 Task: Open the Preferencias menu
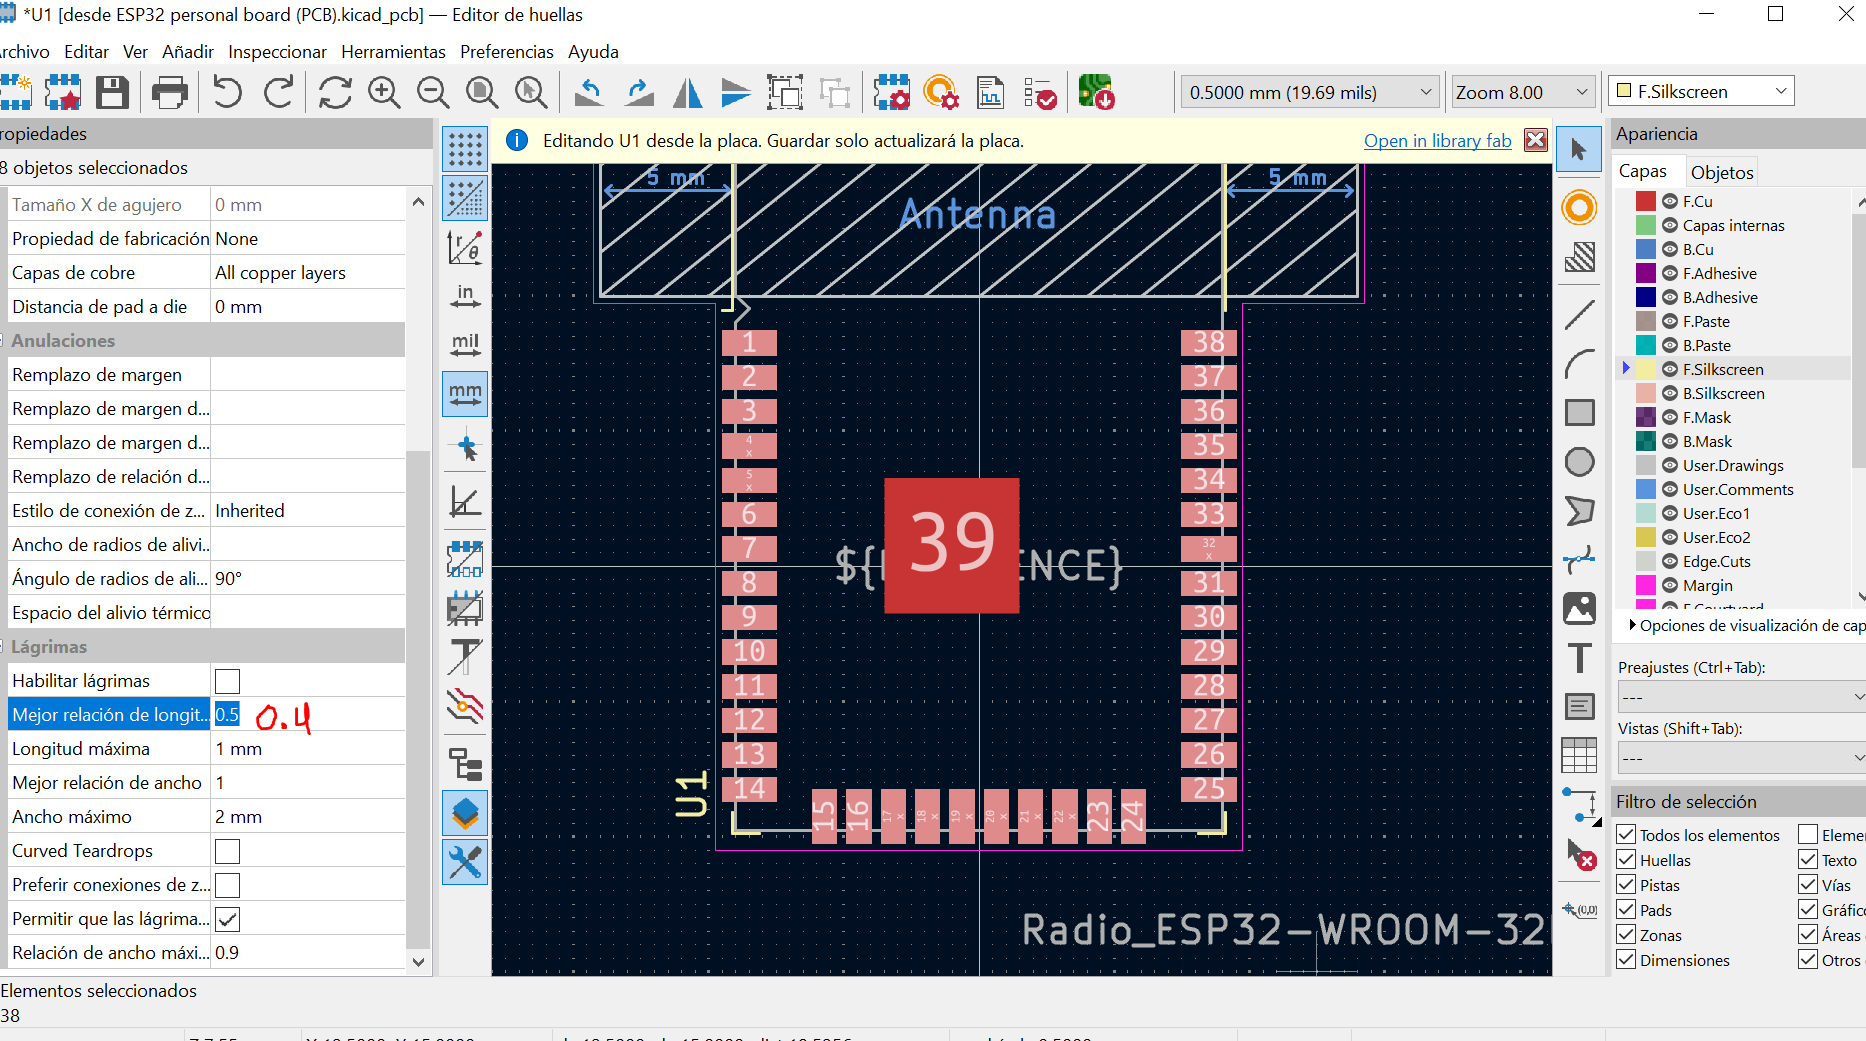[506, 52]
